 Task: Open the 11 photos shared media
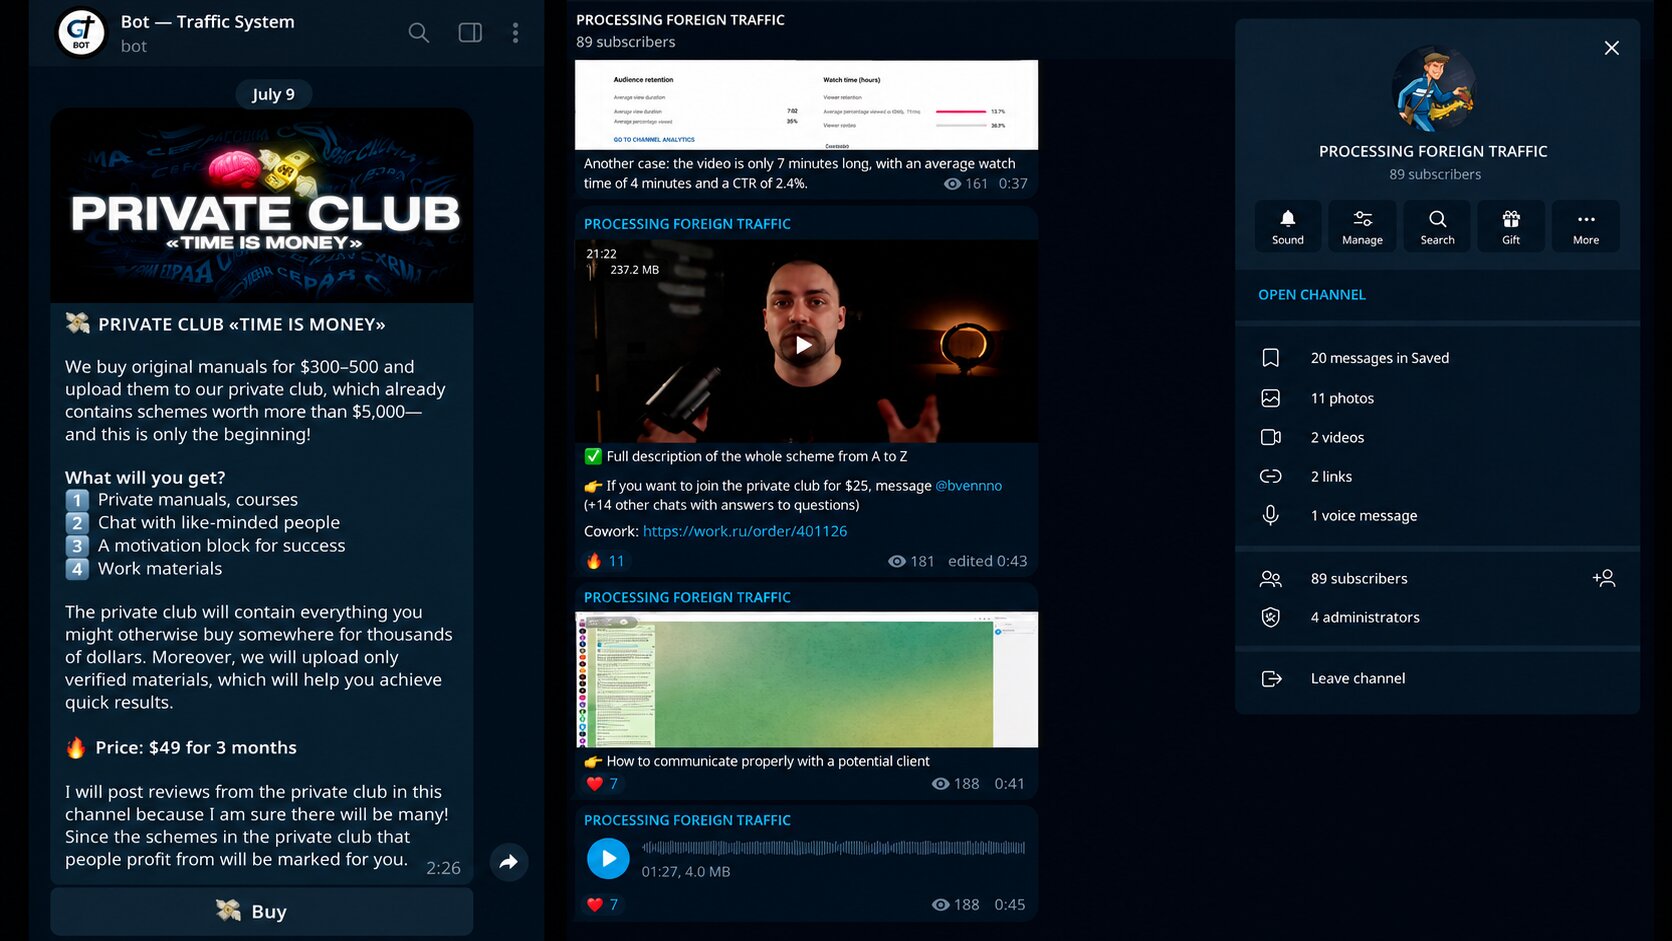click(1437, 398)
